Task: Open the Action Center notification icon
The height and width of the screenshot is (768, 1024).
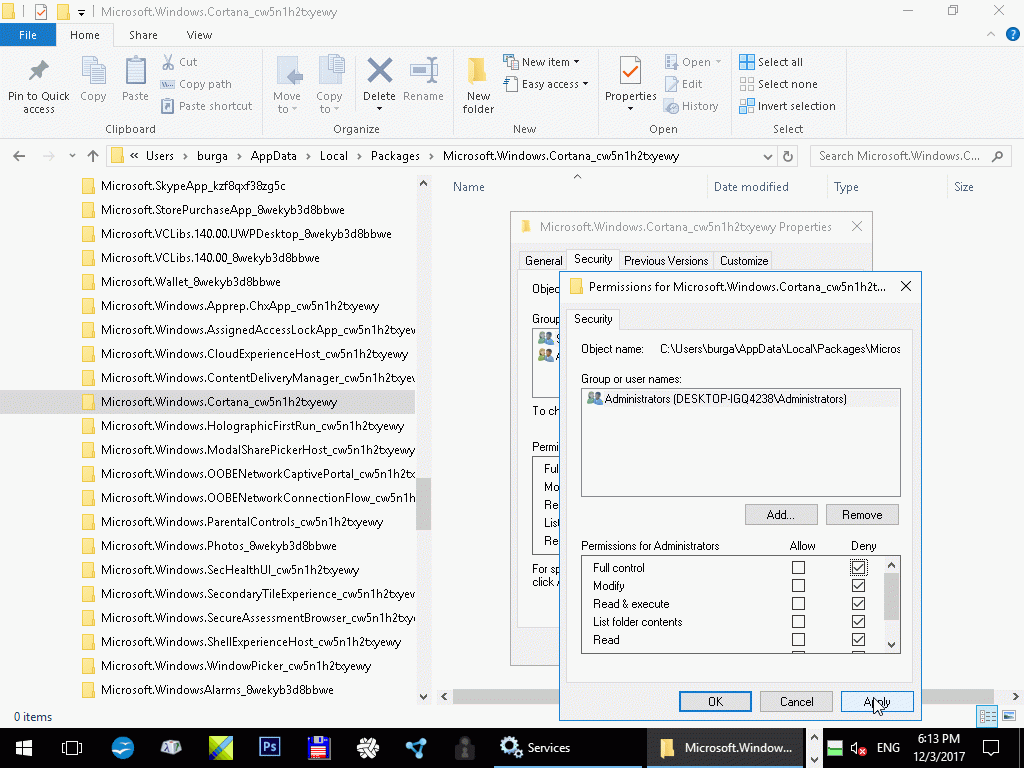Action: pos(991,748)
